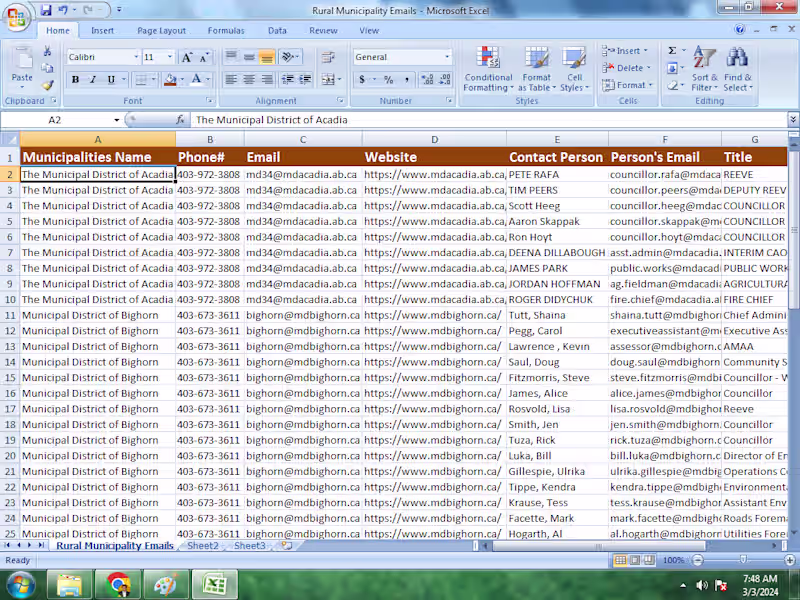This screenshot has width=800, height=600.
Task: Apply the fill color bucket
Action: click(x=170, y=80)
